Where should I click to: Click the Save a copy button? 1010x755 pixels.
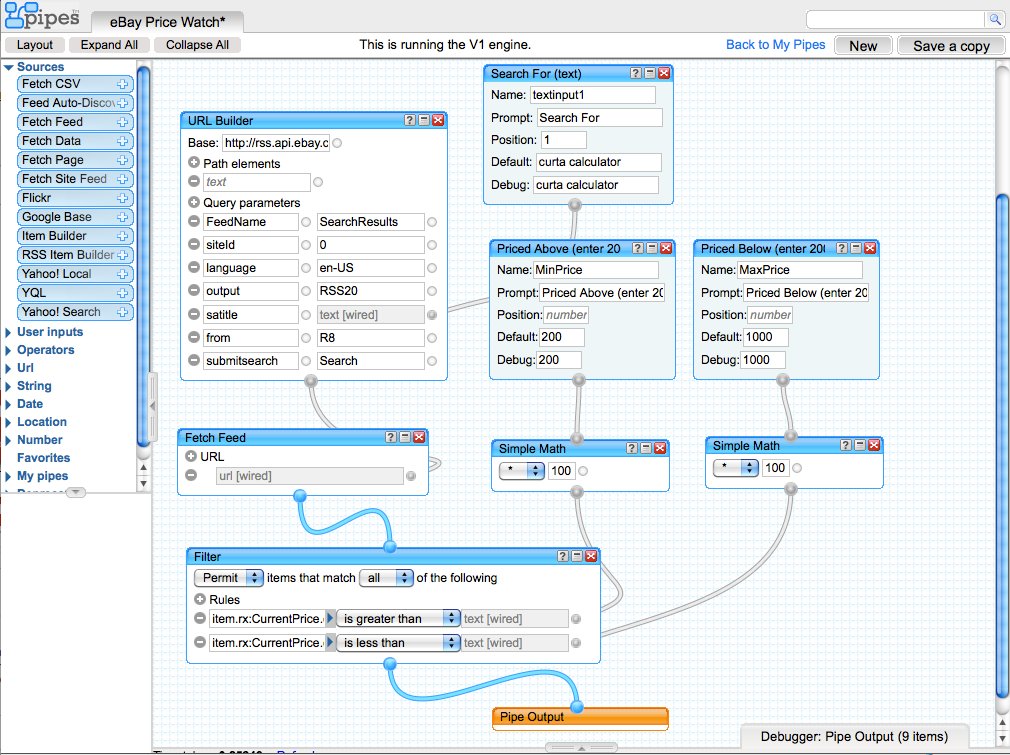(x=951, y=46)
